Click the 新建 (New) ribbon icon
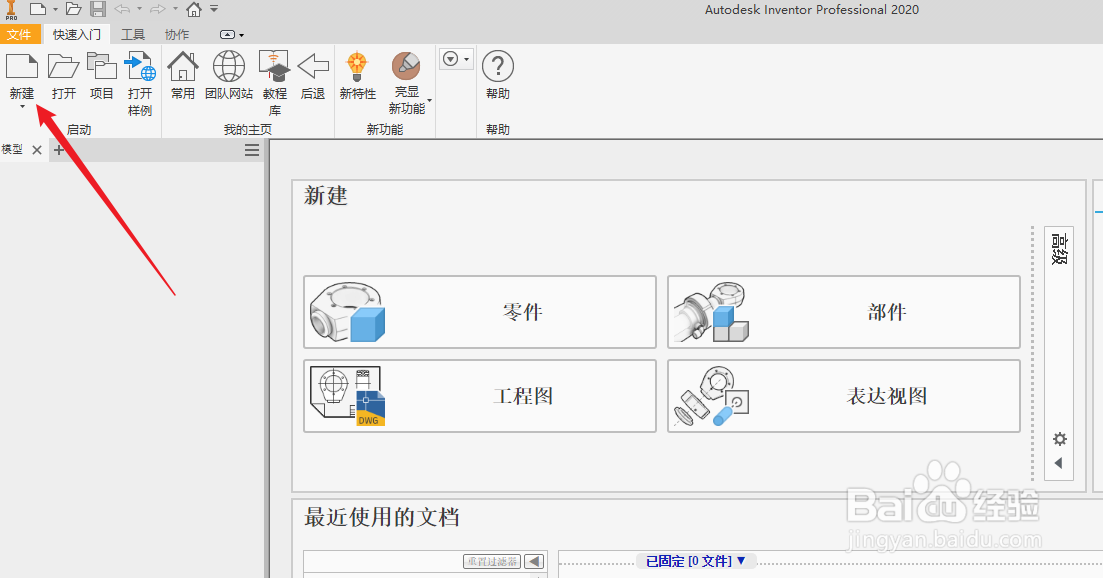 point(22,66)
